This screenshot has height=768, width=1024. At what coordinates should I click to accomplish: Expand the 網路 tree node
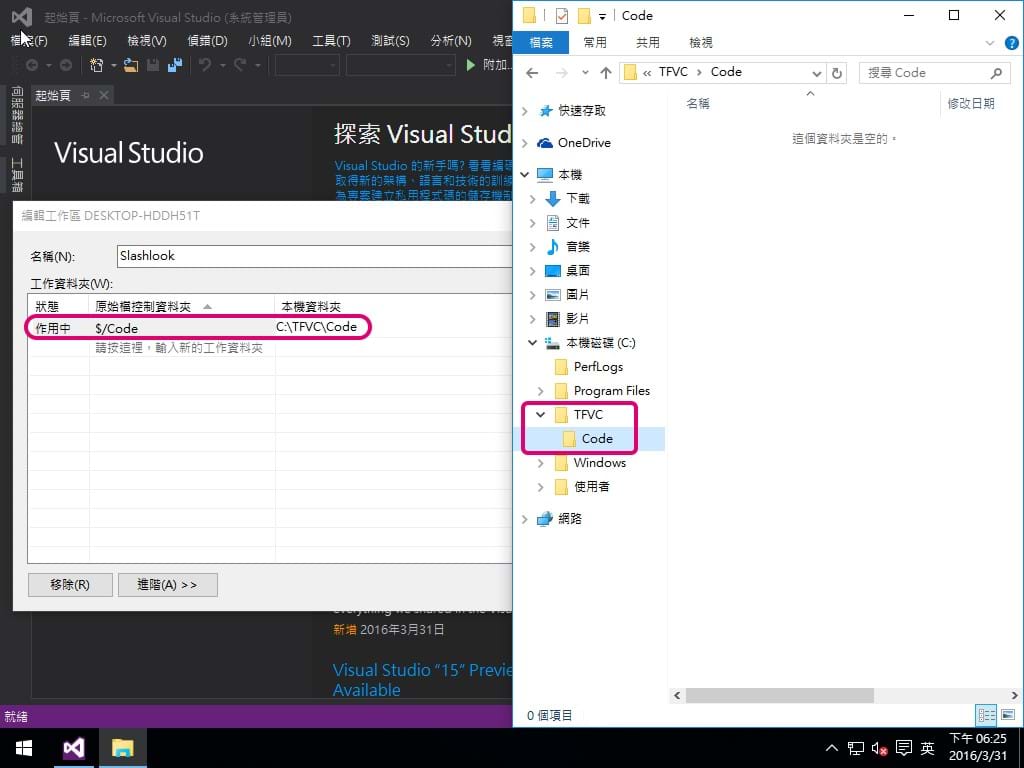(x=524, y=519)
